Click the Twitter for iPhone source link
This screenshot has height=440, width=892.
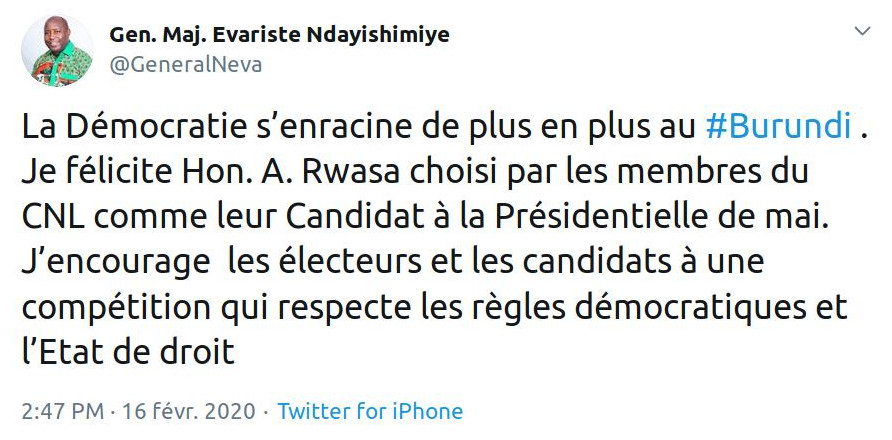point(370,411)
